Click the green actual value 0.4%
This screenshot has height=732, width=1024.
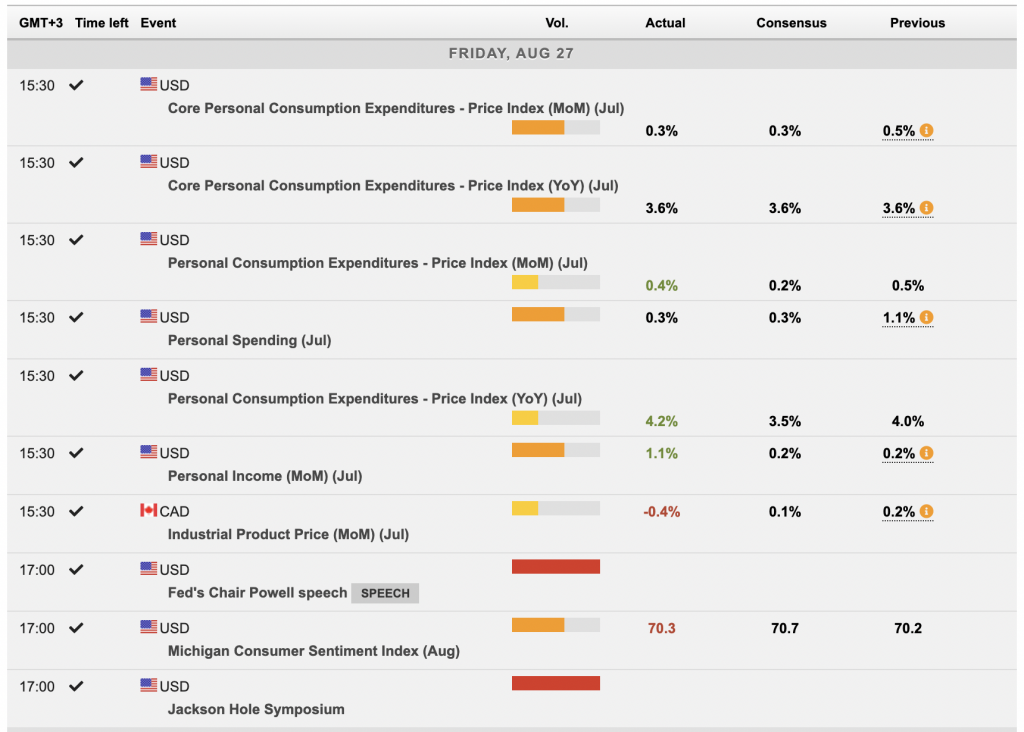point(662,285)
